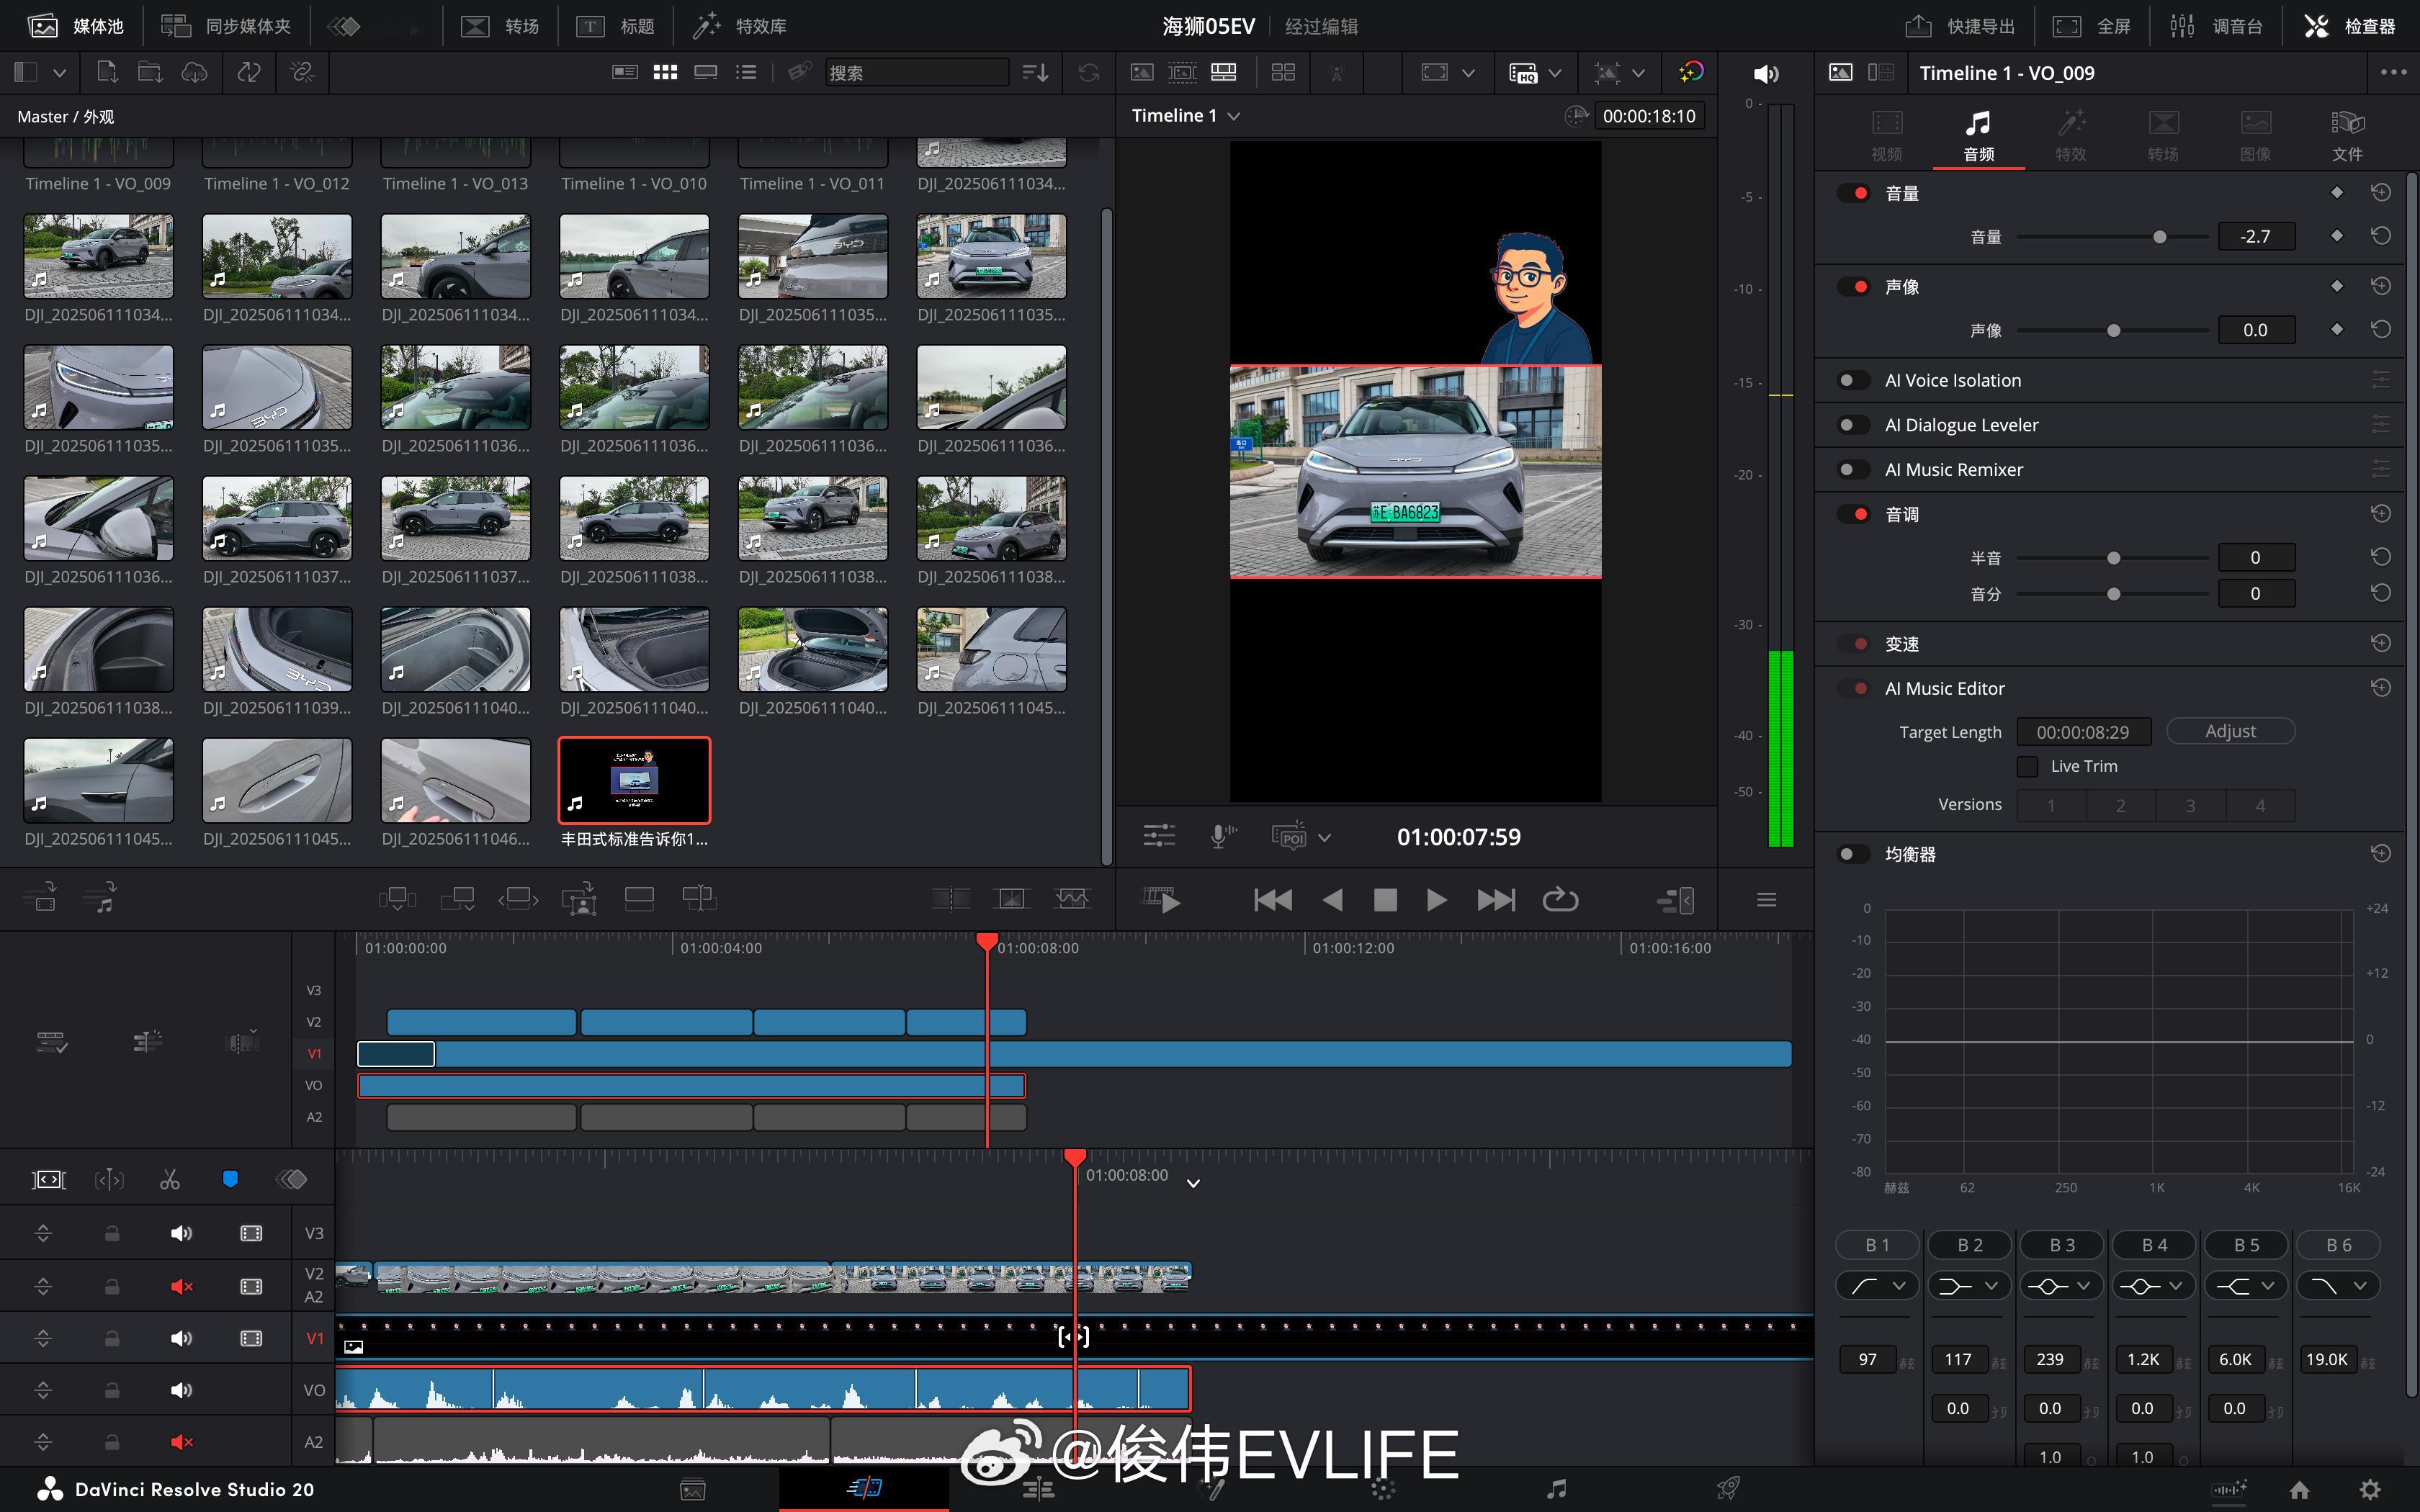
Task: Play in reverse
Action: (x=1332, y=900)
